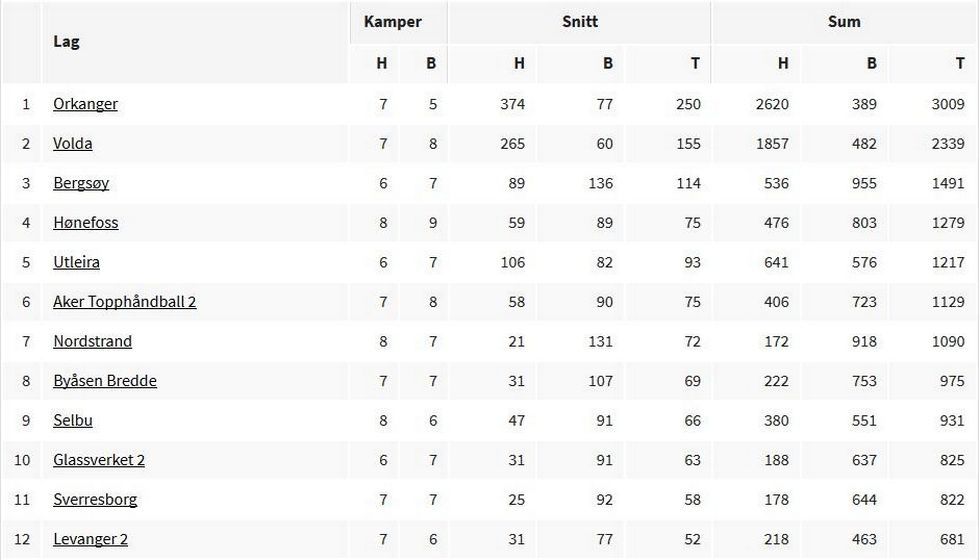This screenshot has width=980, height=560.
Task: Click Aker Topphåndball 2 link
Action: pos(124,301)
